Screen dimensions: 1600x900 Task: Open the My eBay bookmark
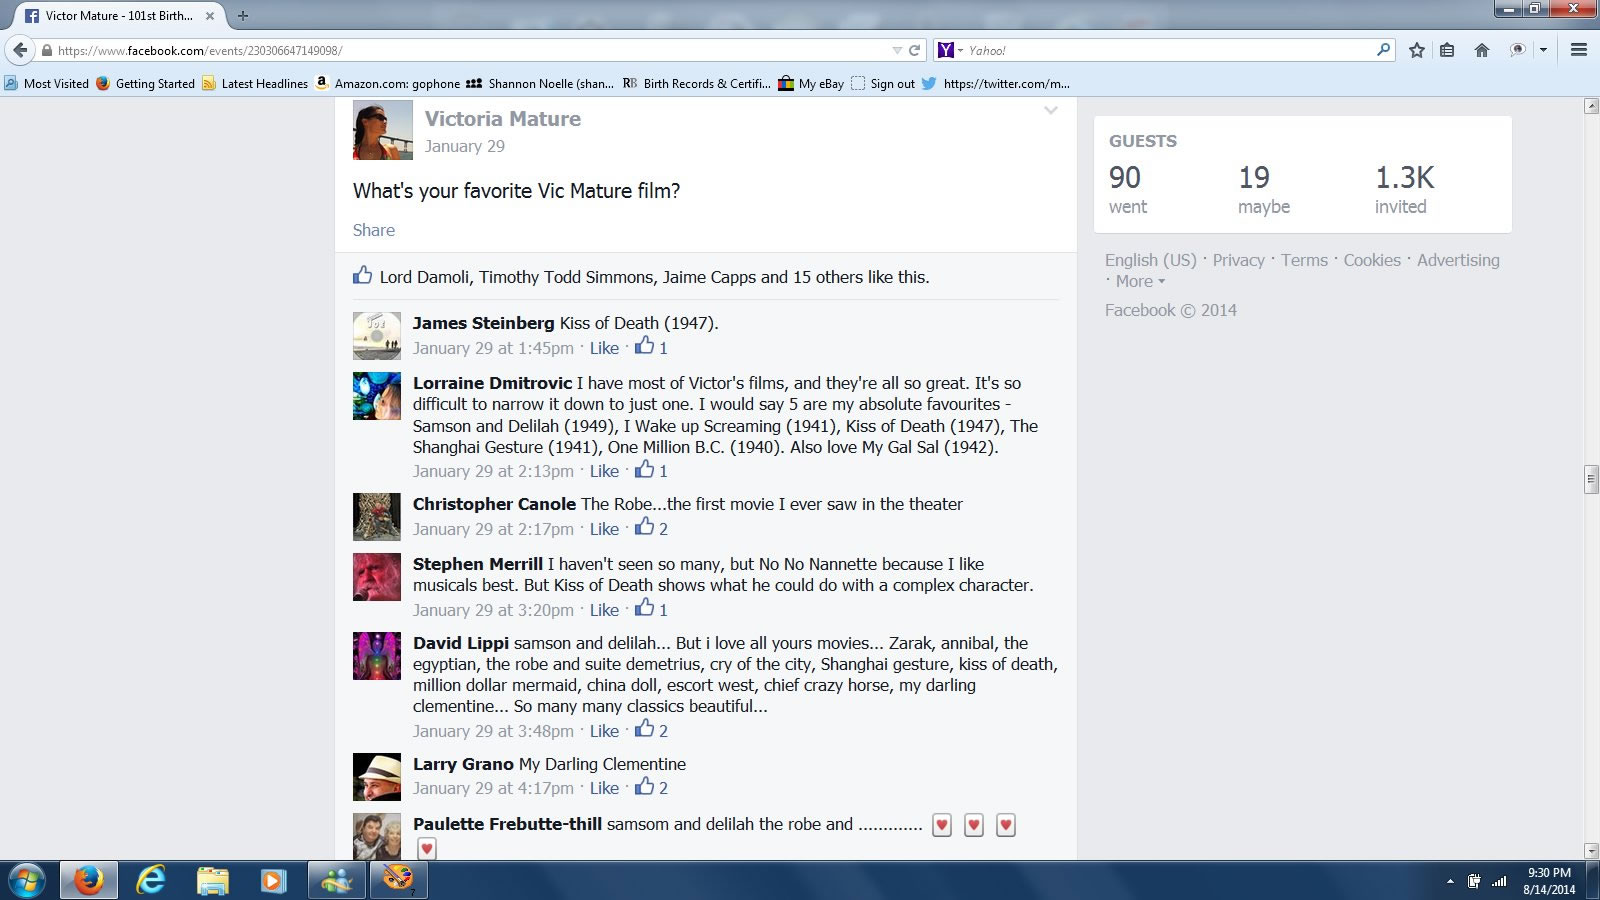811,83
